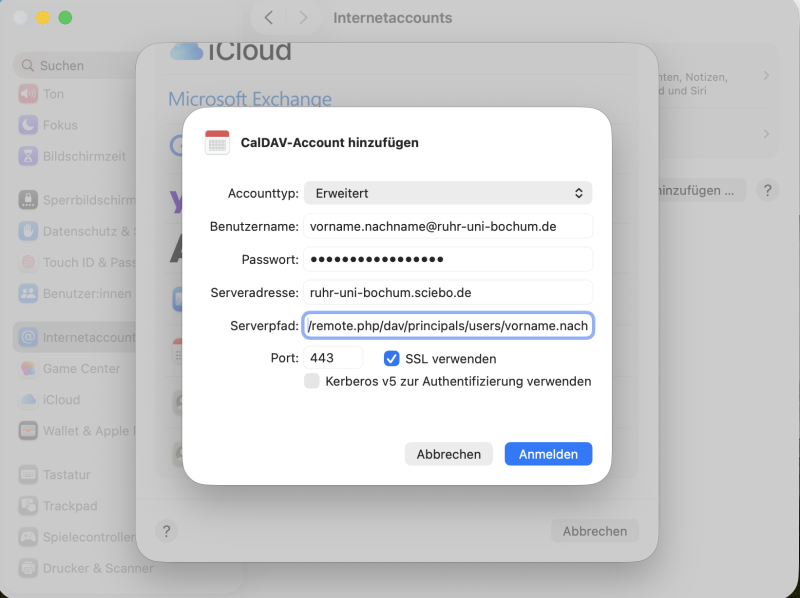This screenshot has width=800, height=598.
Task: Select Internetaccounts in the sidebar
Action: click(x=77, y=337)
